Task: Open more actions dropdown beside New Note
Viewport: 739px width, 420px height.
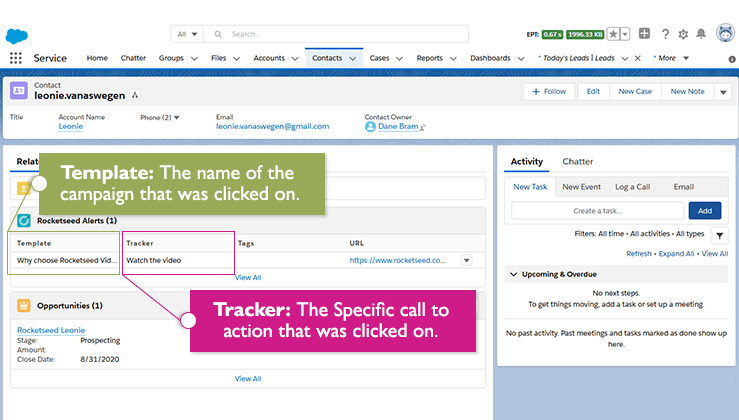Action: (723, 91)
